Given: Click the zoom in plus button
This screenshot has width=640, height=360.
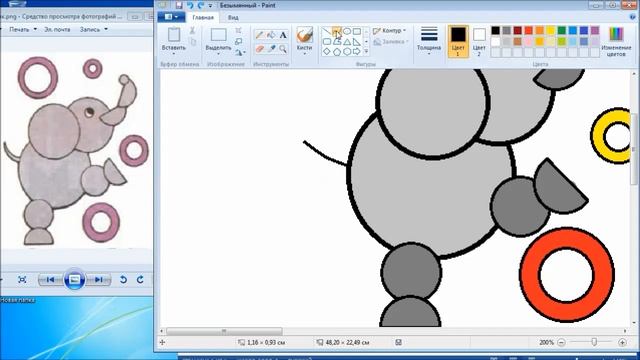Looking at the screenshot, I should pyautogui.click(x=622, y=342).
